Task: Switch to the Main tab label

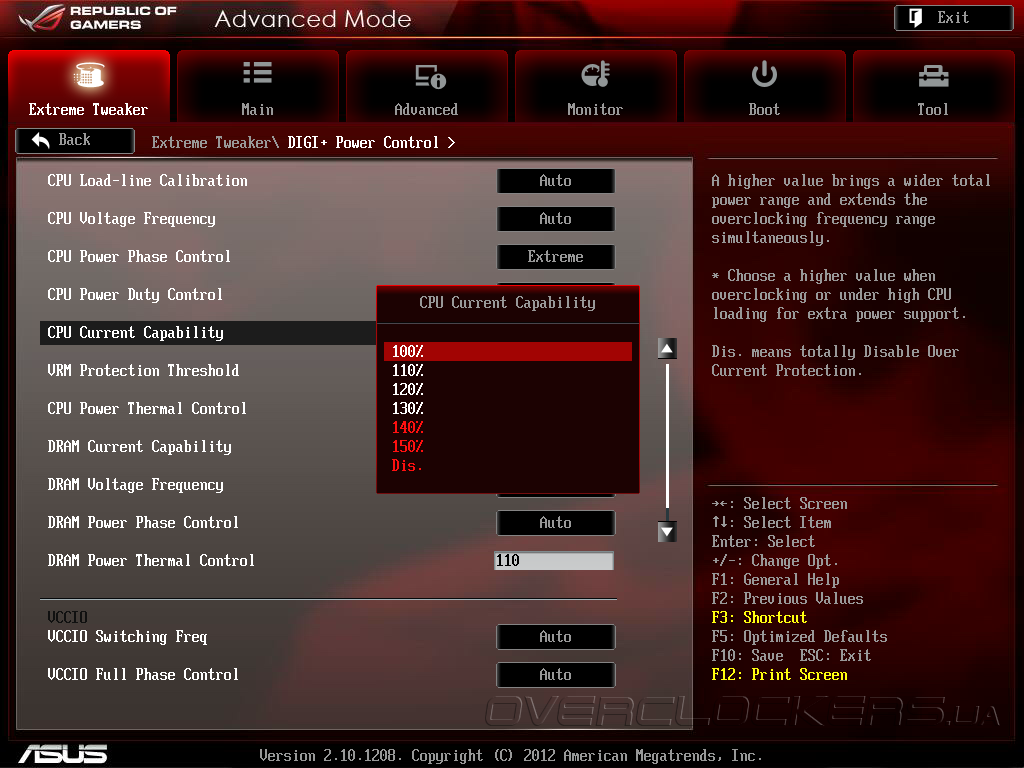Action: 257,110
